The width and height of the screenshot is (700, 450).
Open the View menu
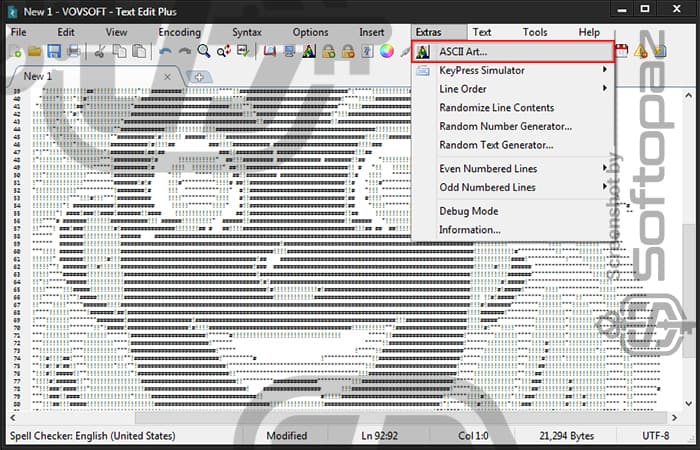point(117,32)
